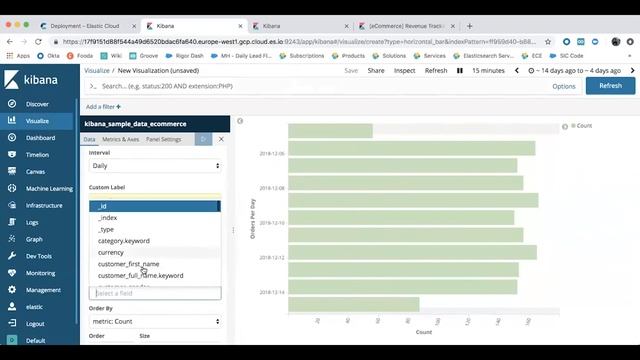This screenshot has height=360, width=640.
Task: Open the elastic user profile icon
Action: [x=12, y=307]
